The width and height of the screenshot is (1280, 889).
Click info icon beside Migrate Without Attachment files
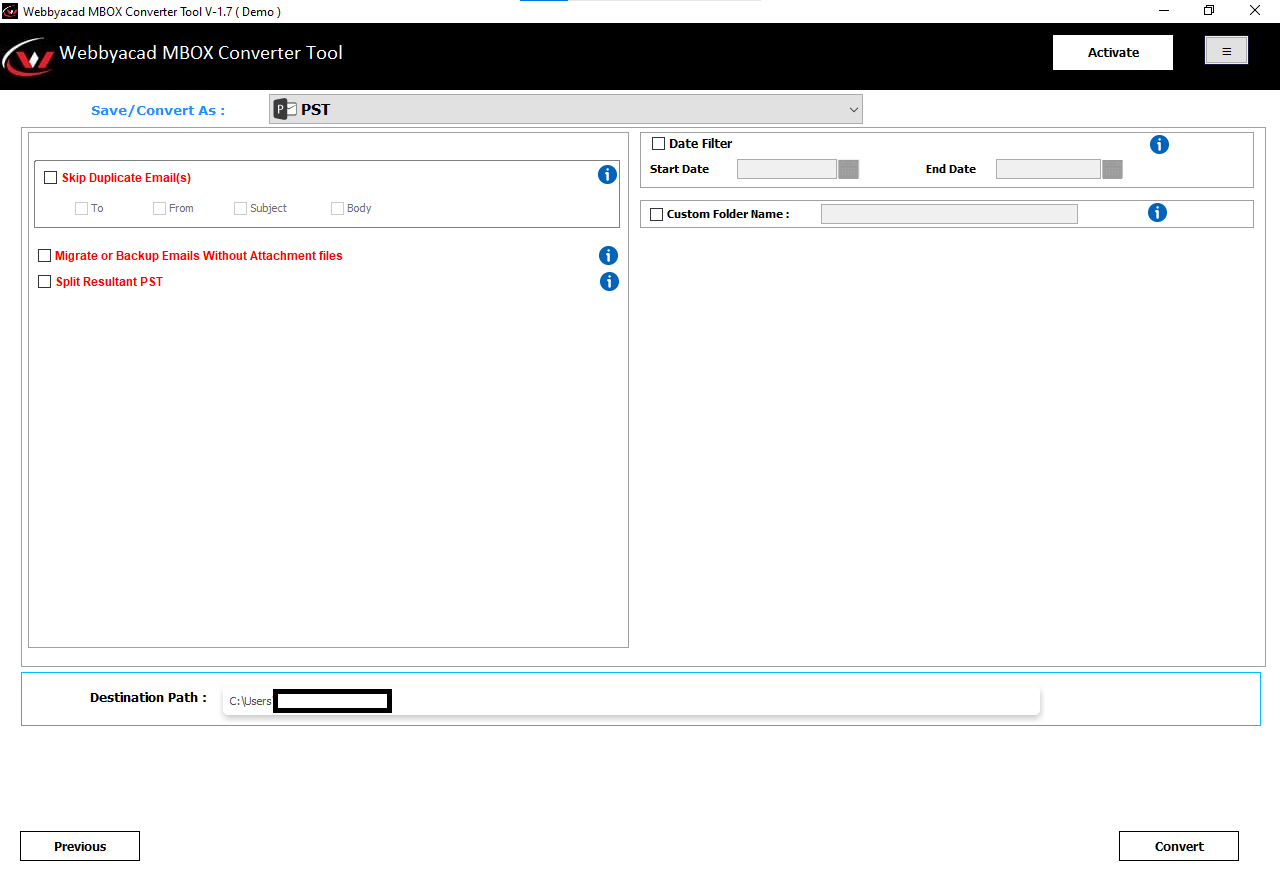[608, 256]
